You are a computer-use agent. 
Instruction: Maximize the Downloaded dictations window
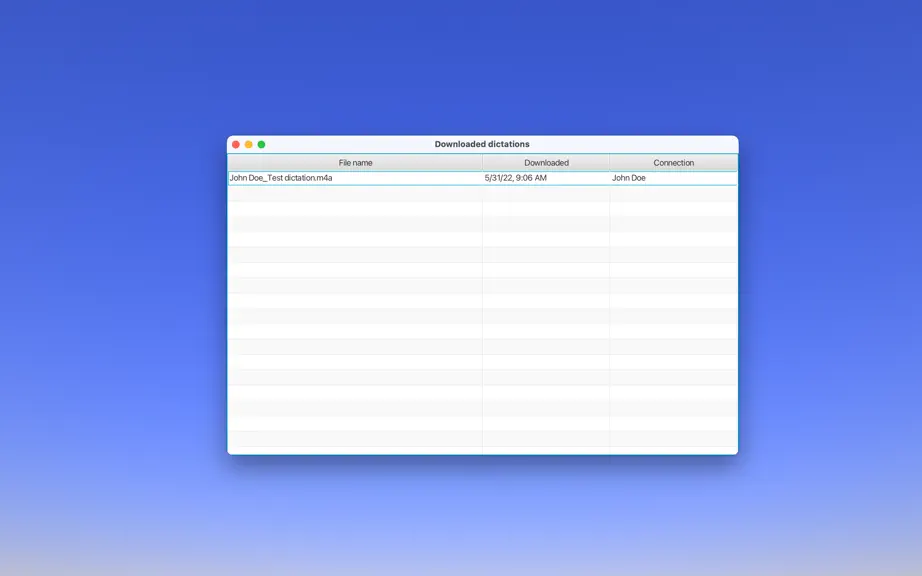(262, 145)
